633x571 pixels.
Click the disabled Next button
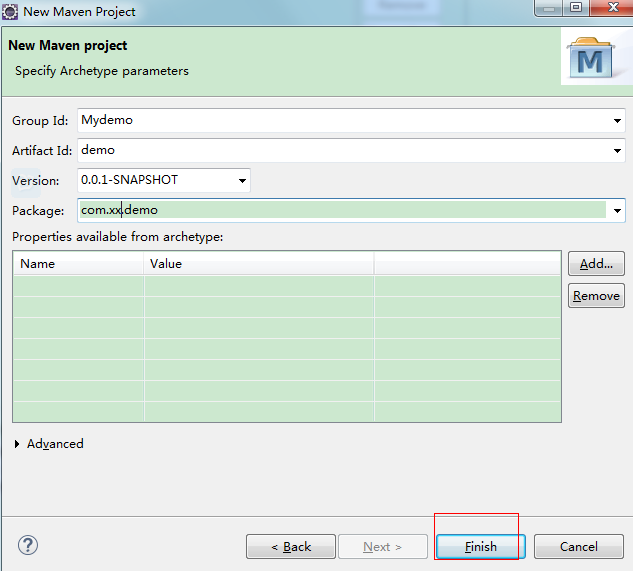coord(382,546)
